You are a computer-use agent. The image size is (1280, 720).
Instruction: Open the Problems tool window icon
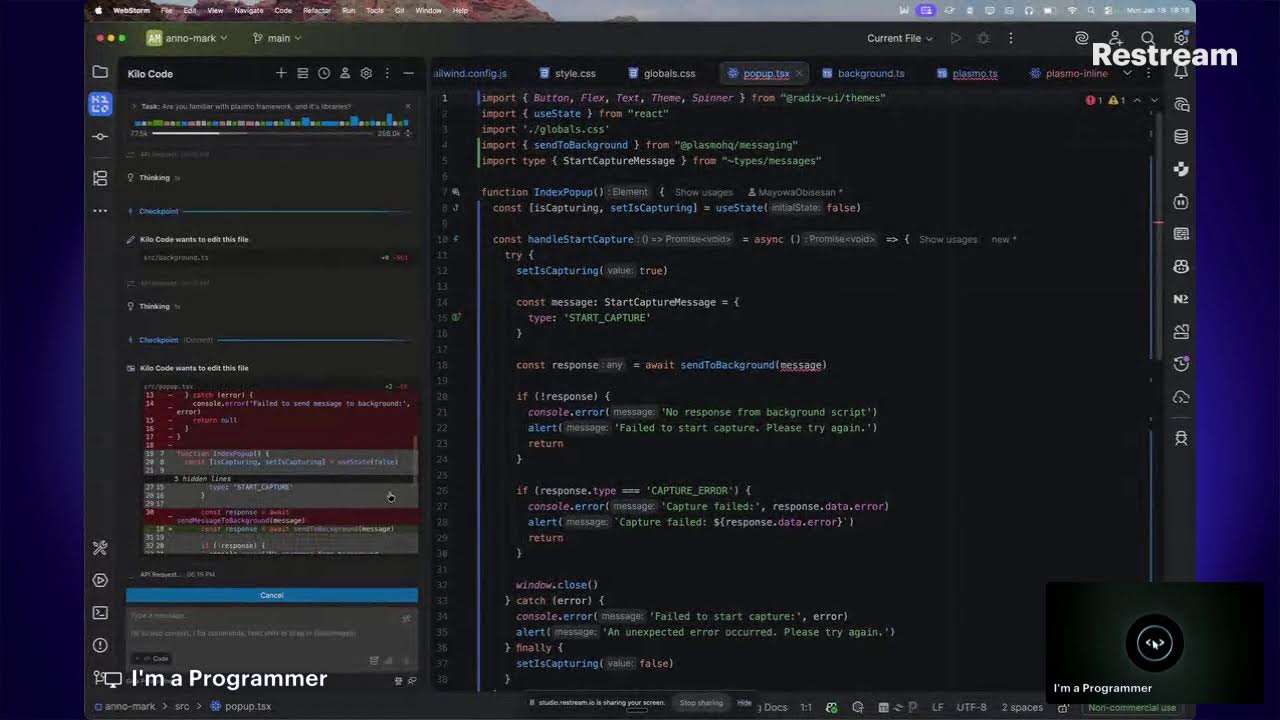click(100, 645)
